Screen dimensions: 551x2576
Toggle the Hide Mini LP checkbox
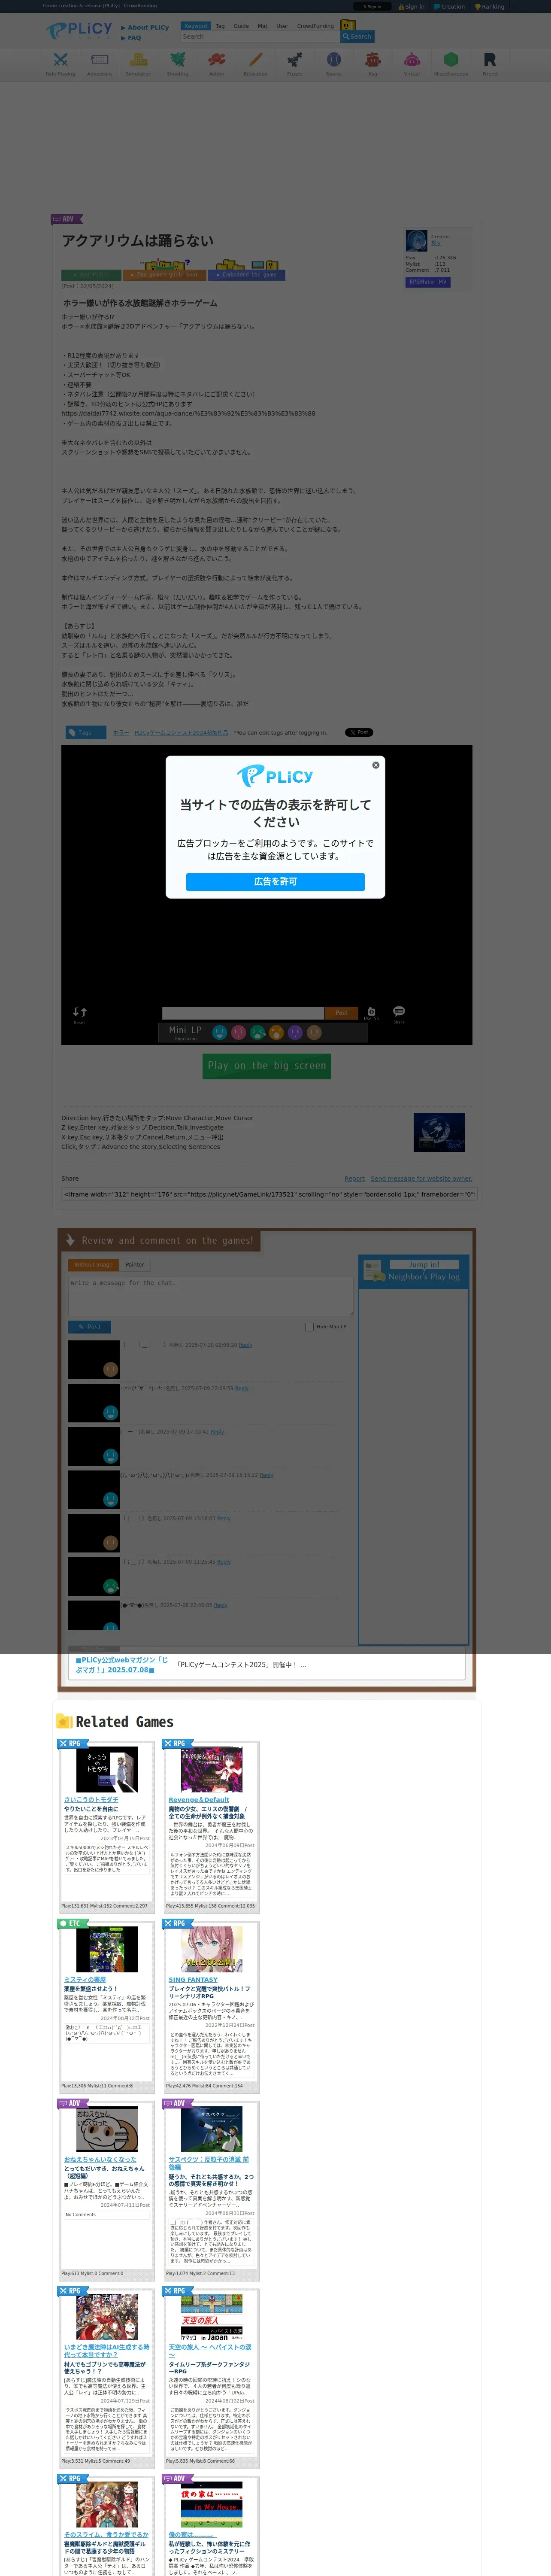[x=309, y=1327]
